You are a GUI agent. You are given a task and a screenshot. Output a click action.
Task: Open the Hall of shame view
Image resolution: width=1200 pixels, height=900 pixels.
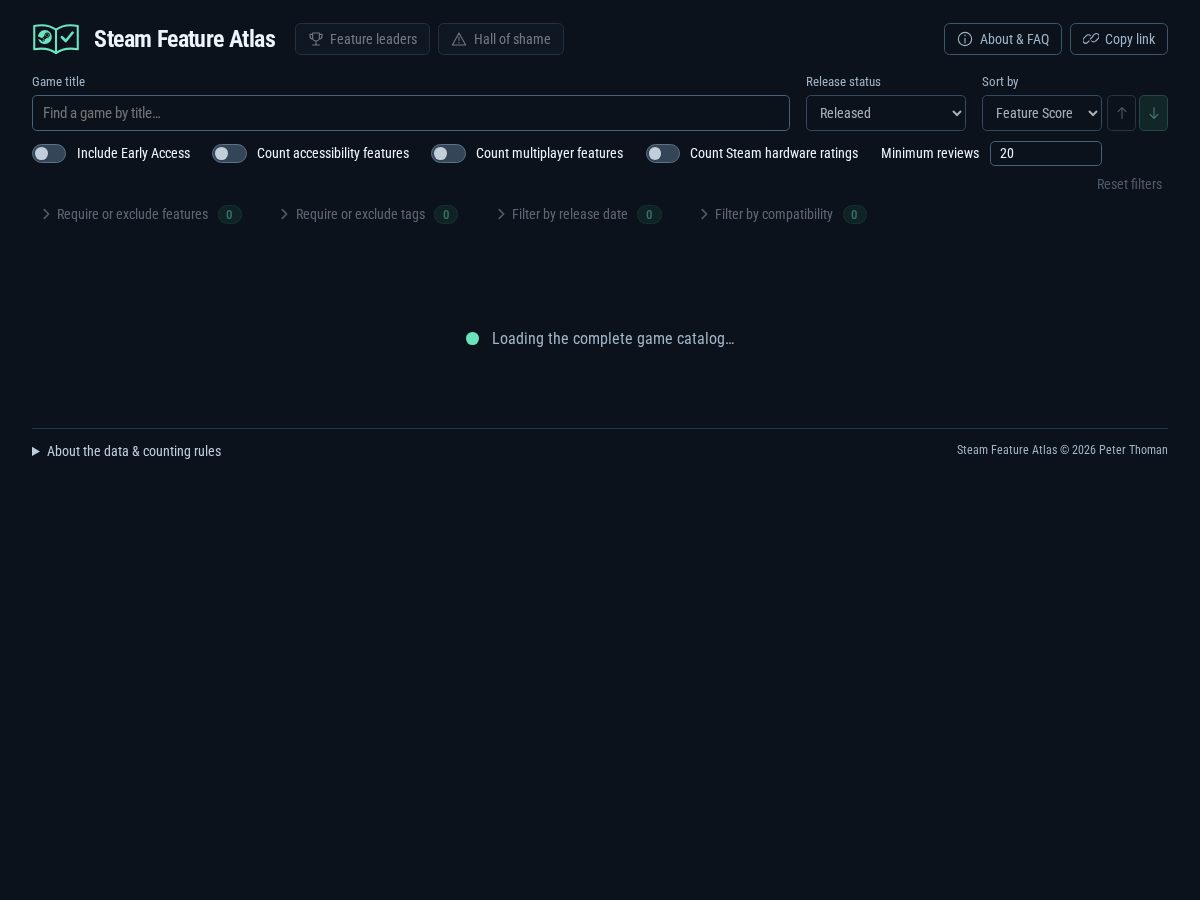tap(501, 39)
